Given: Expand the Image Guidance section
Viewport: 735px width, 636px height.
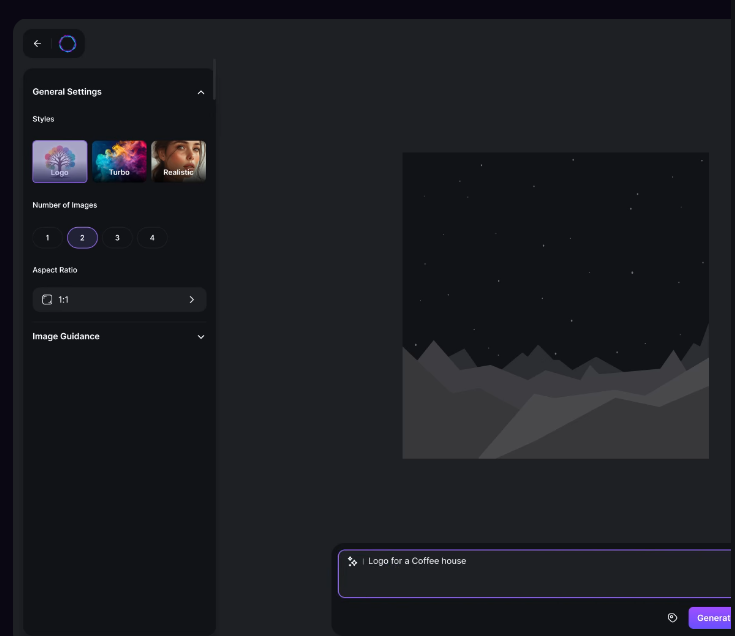Looking at the screenshot, I should tap(201, 337).
